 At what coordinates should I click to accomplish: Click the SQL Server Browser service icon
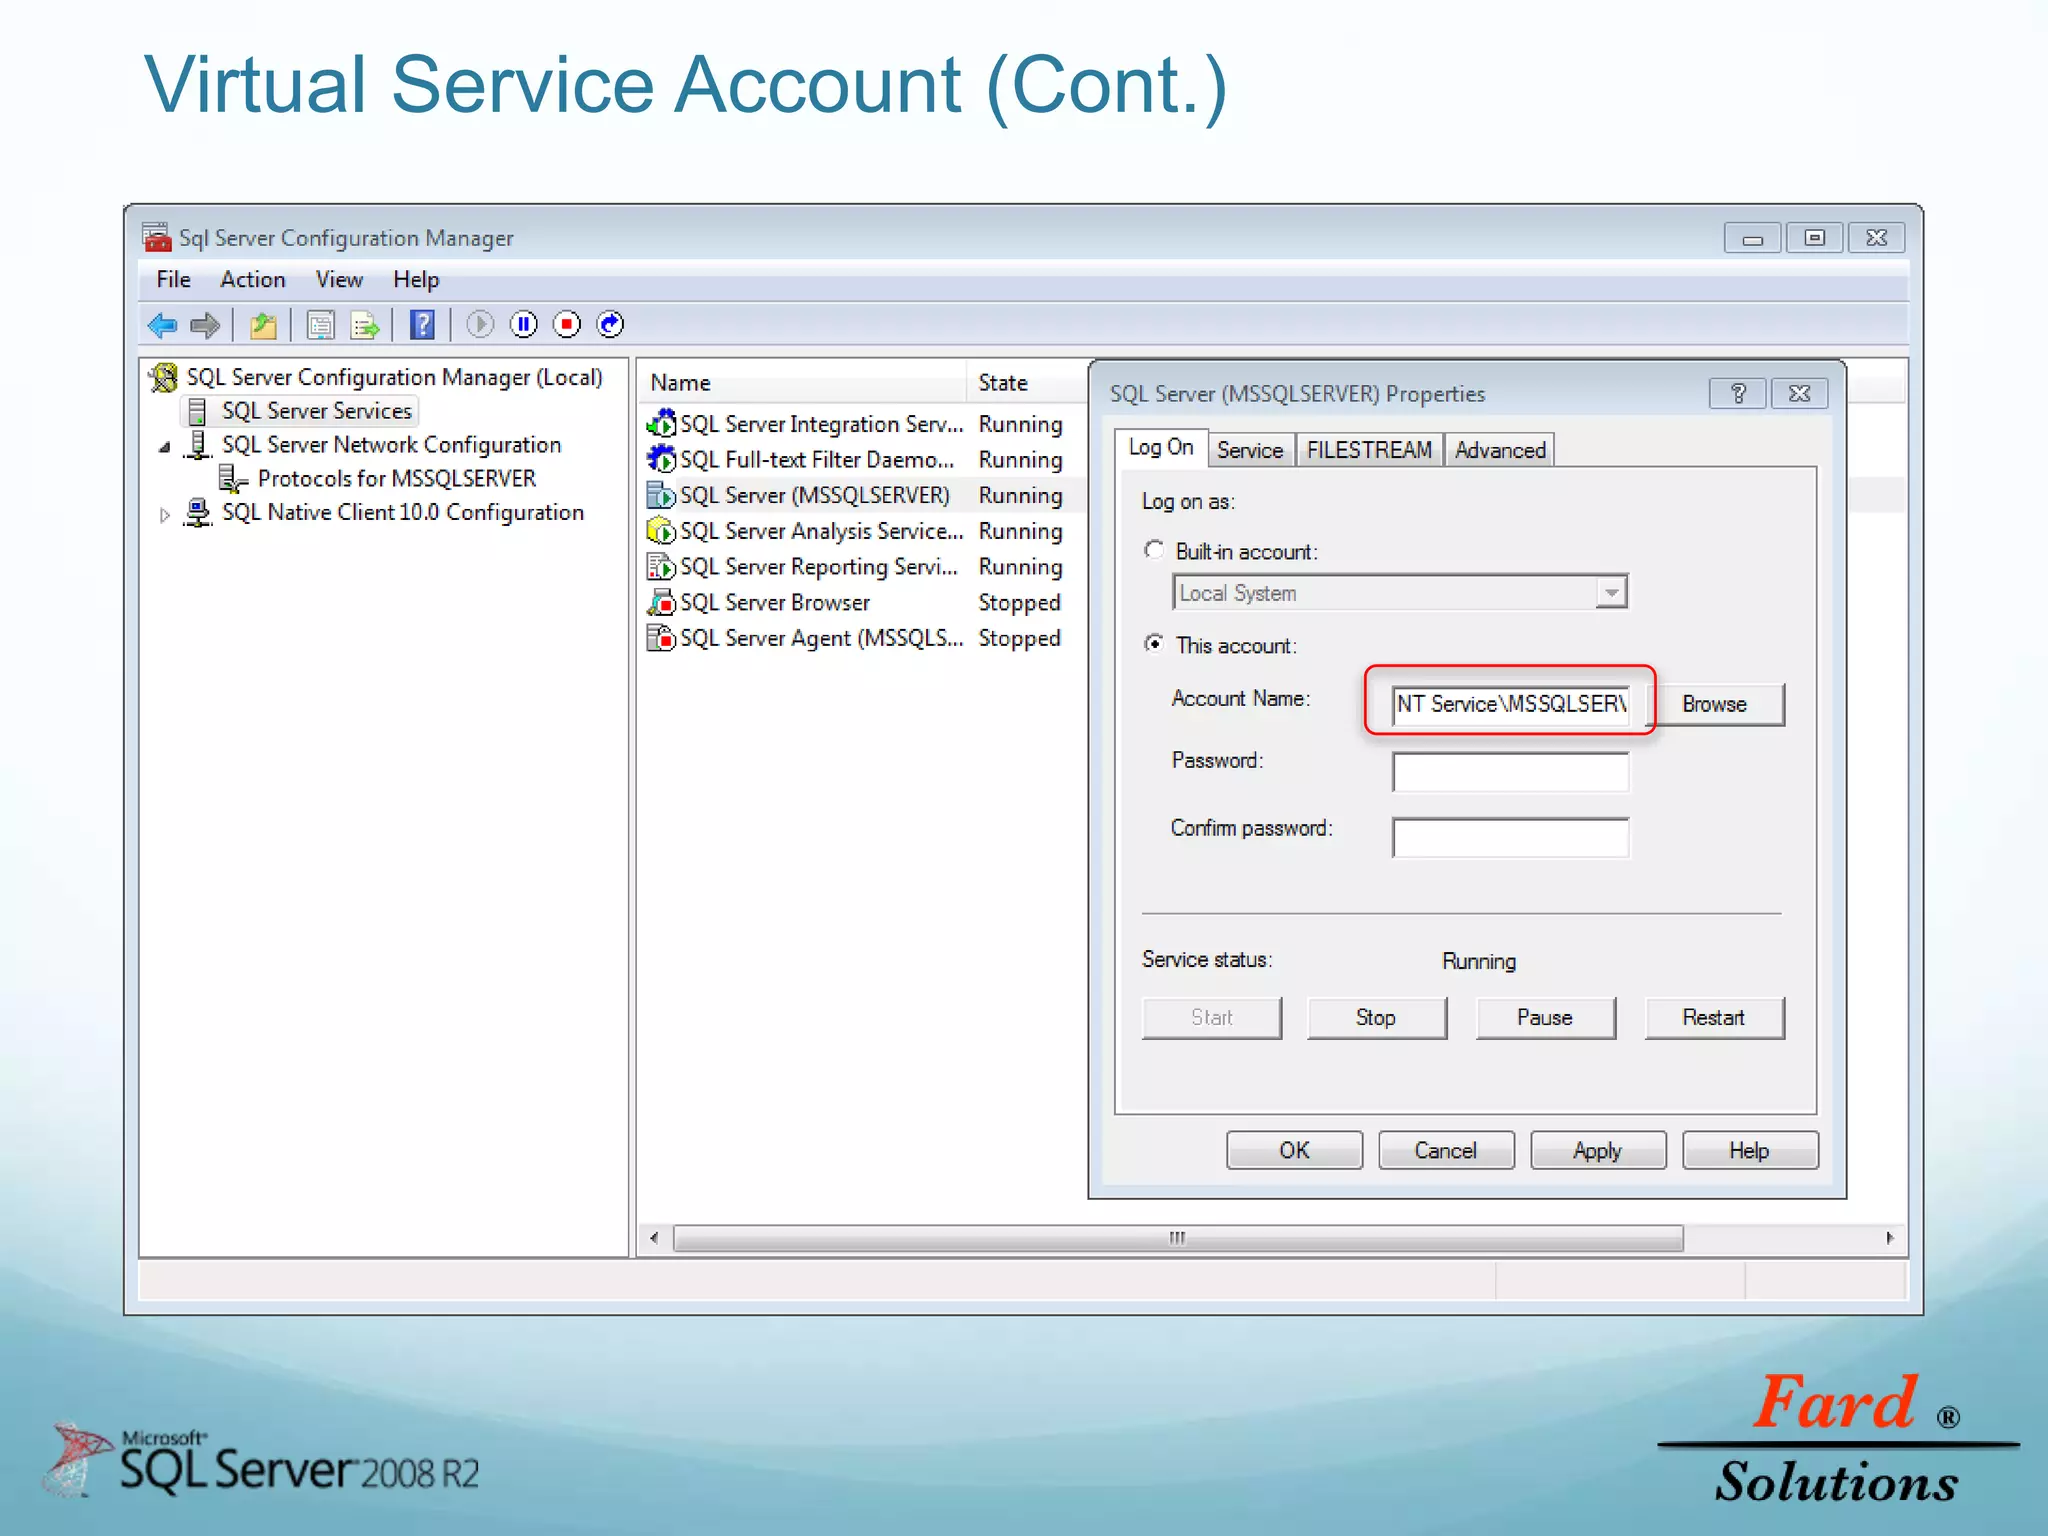pyautogui.click(x=661, y=602)
